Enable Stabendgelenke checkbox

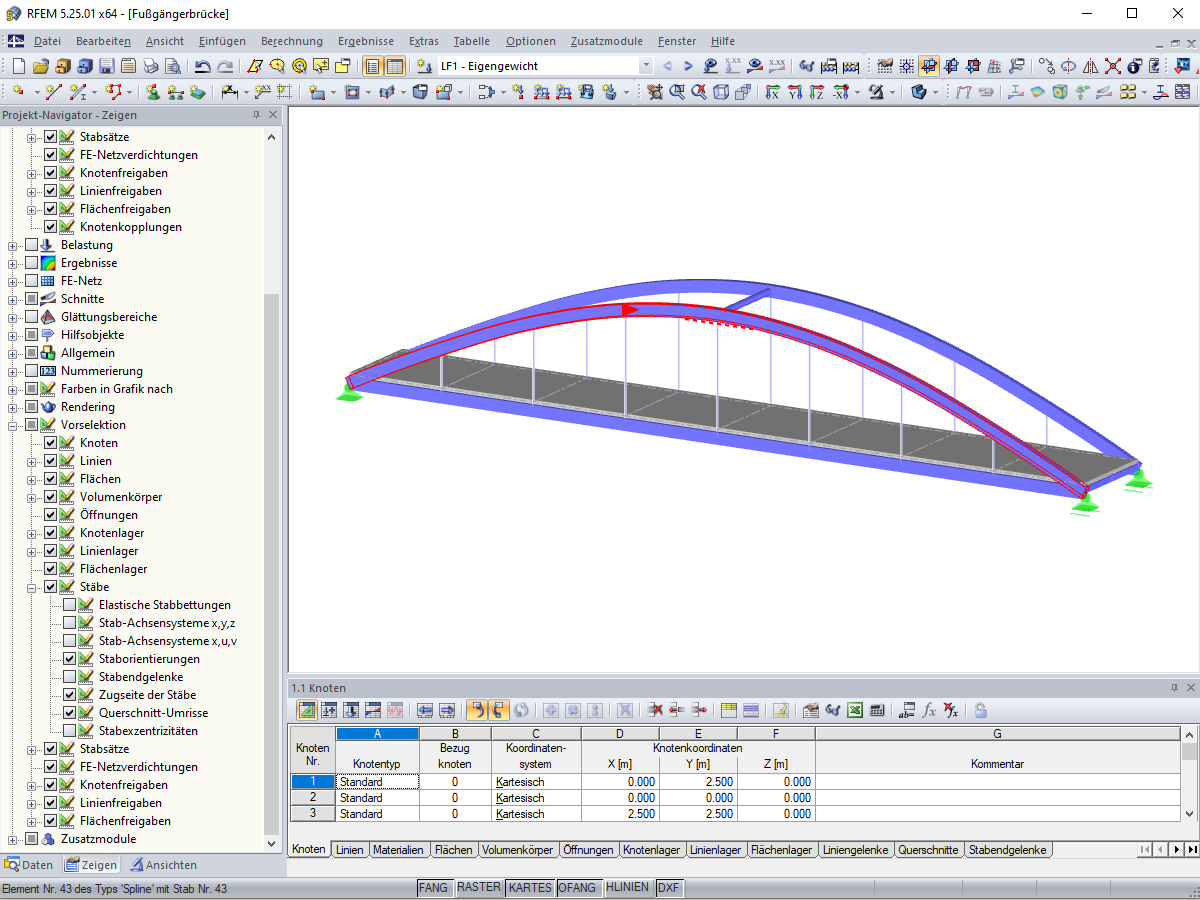pyautogui.click(x=69, y=677)
